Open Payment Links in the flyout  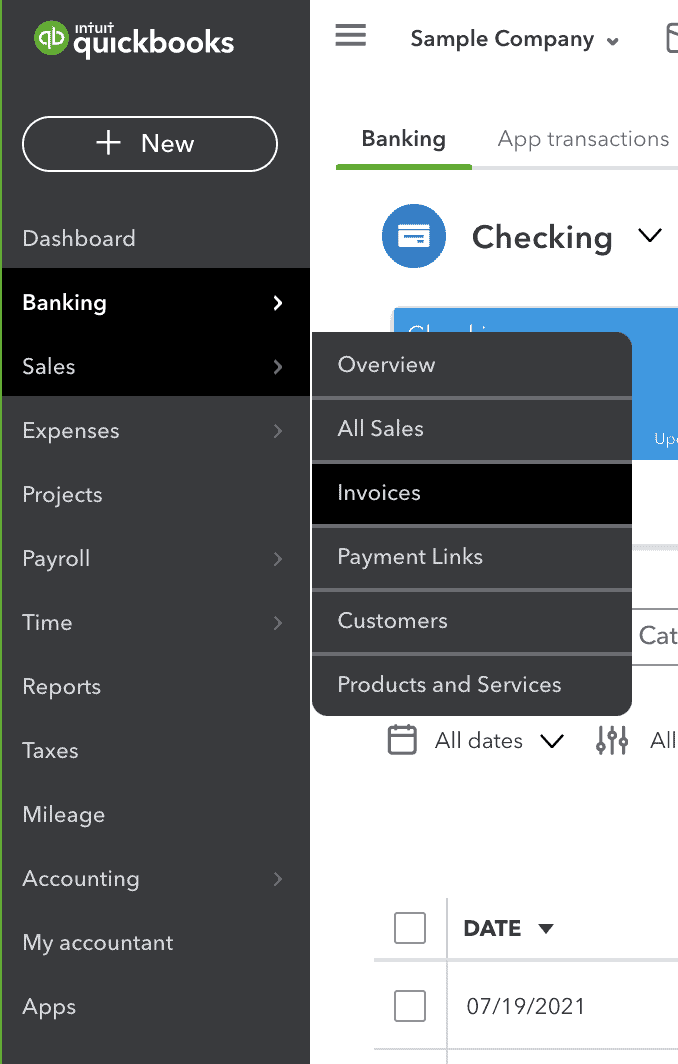(x=472, y=557)
